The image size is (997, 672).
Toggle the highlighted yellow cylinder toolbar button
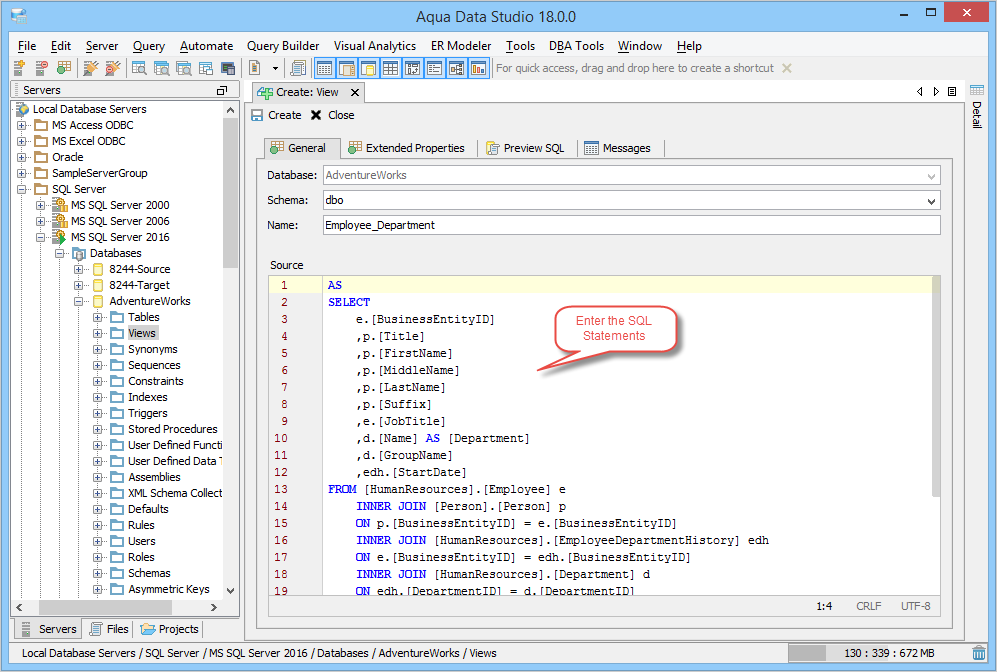pyautogui.click(x=368, y=68)
